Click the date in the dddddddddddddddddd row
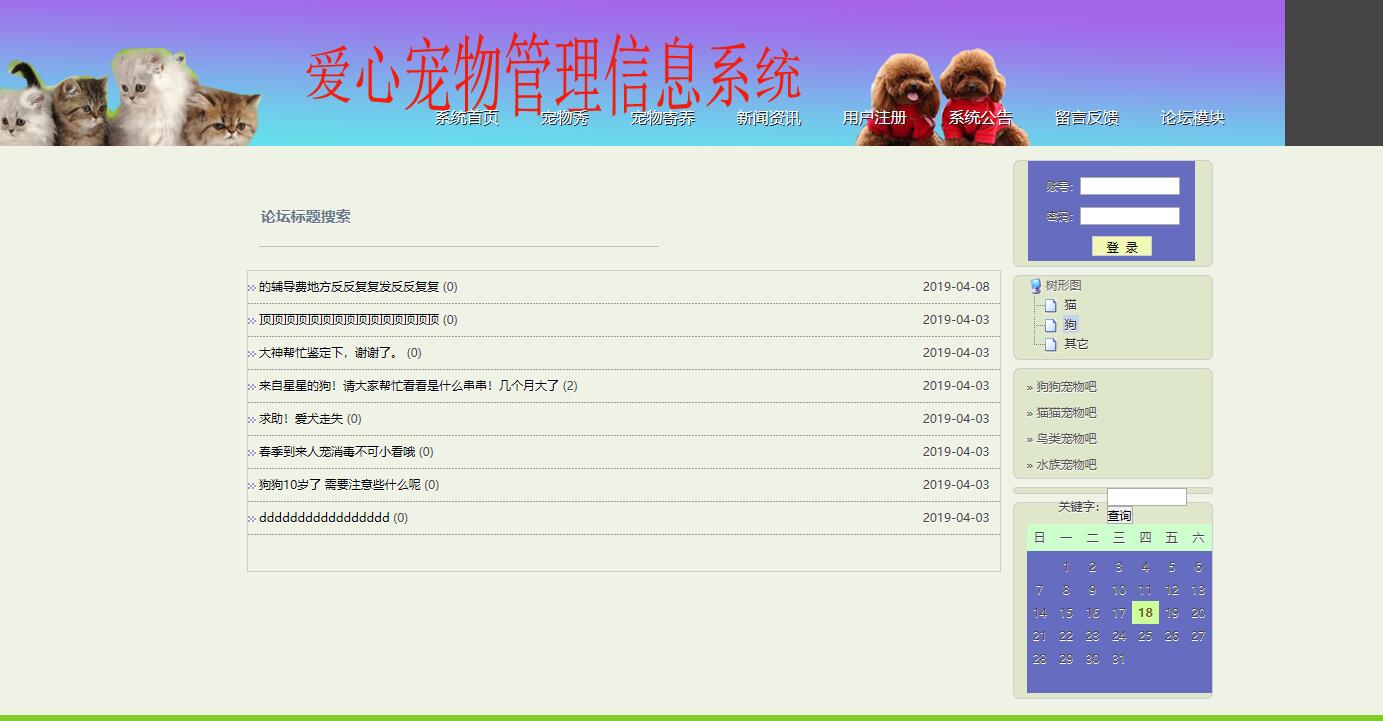 pos(956,518)
